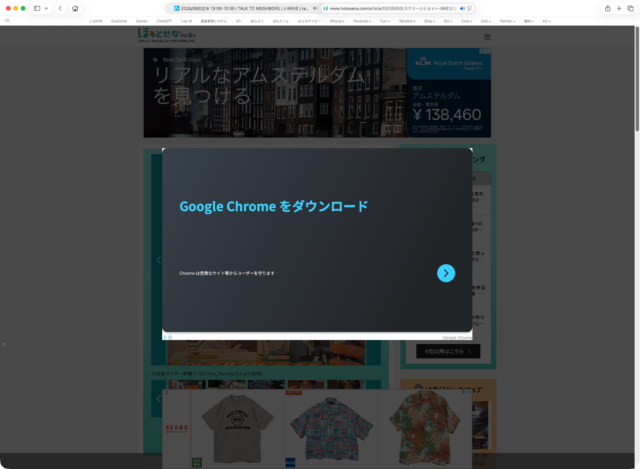Expand the Blog bookmarks folder
The height and width of the screenshot is (469, 640).
click(x=429, y=21)
